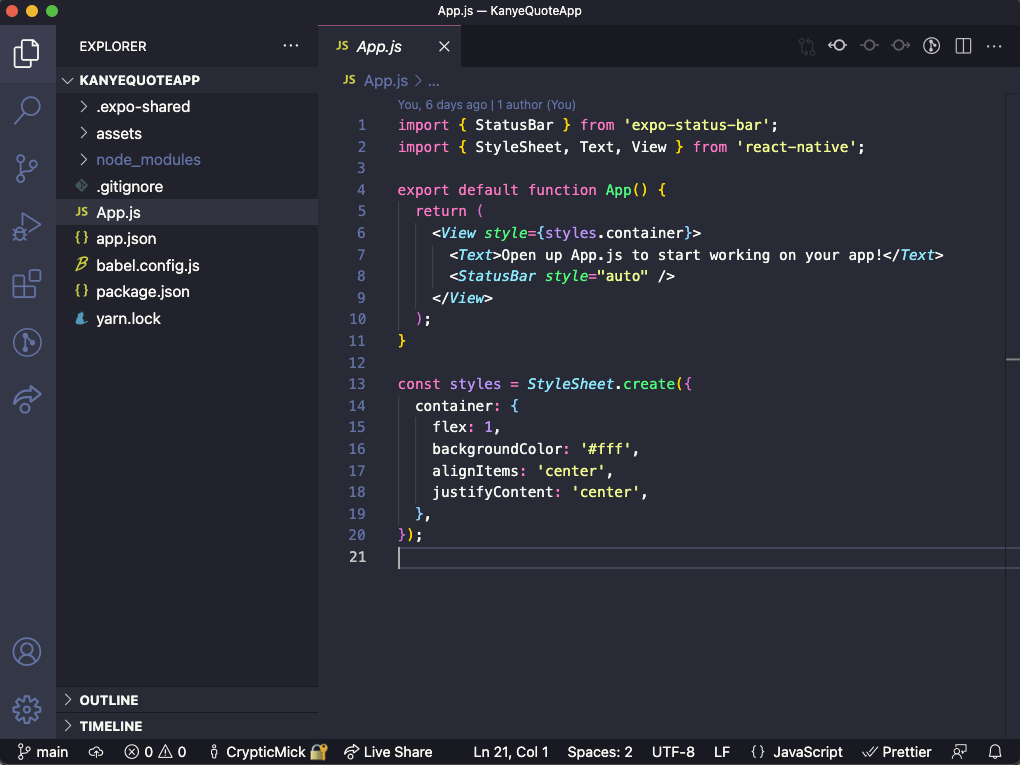Viewport: 1020px width, 765px height.
Task: Expand the TIMELINE section
Action: (x=187, y=726)
